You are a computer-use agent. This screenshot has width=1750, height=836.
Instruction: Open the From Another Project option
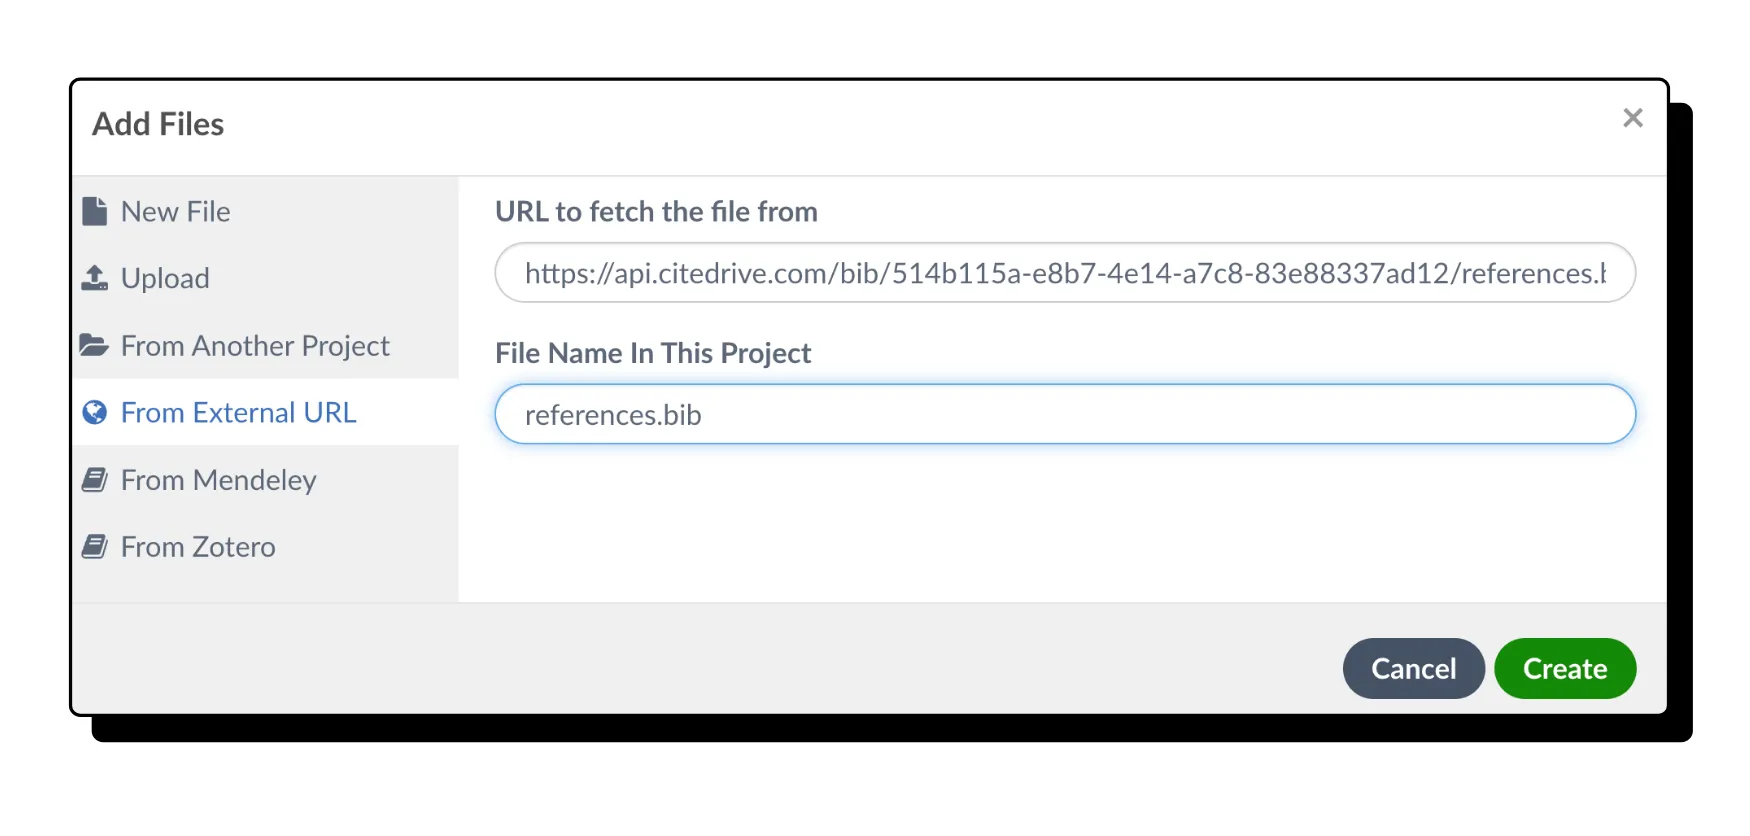point(255,346)
